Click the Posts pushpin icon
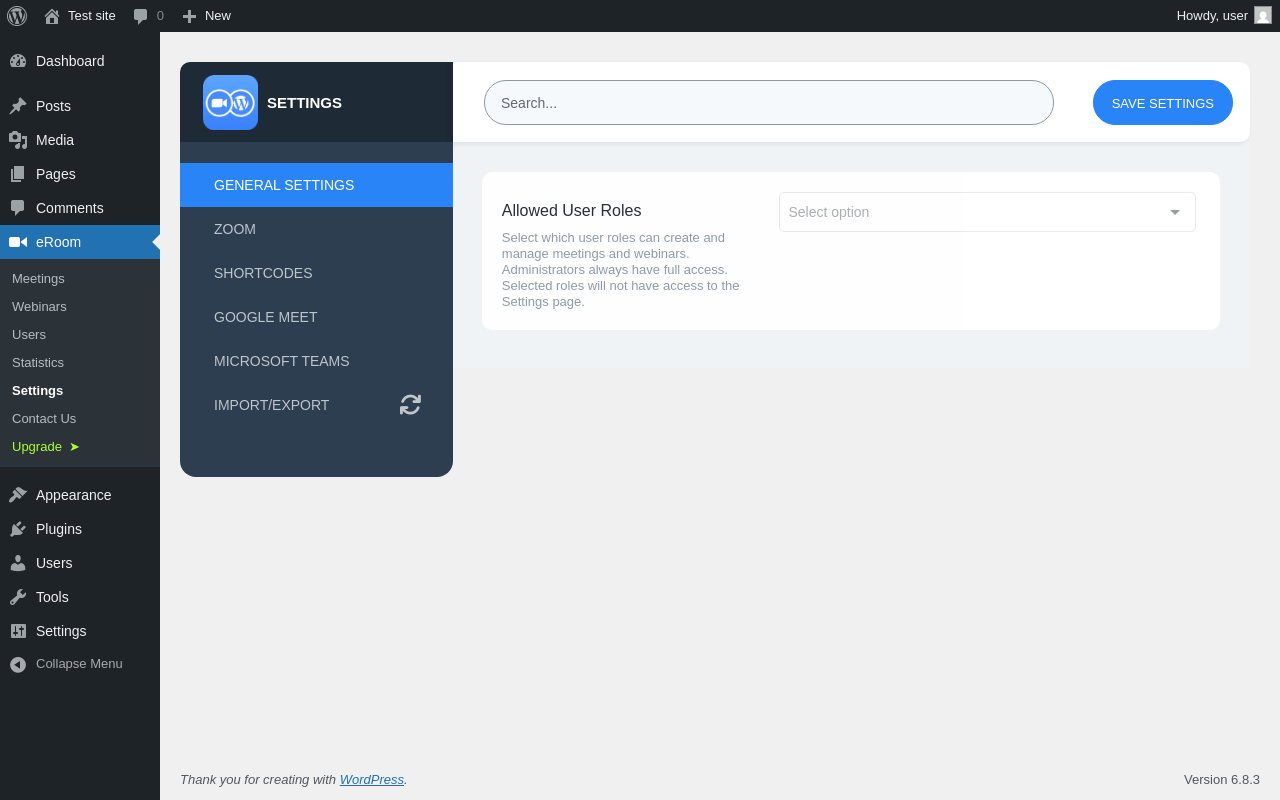Viewport: 1280px width, 800px height. pos(18,106)
